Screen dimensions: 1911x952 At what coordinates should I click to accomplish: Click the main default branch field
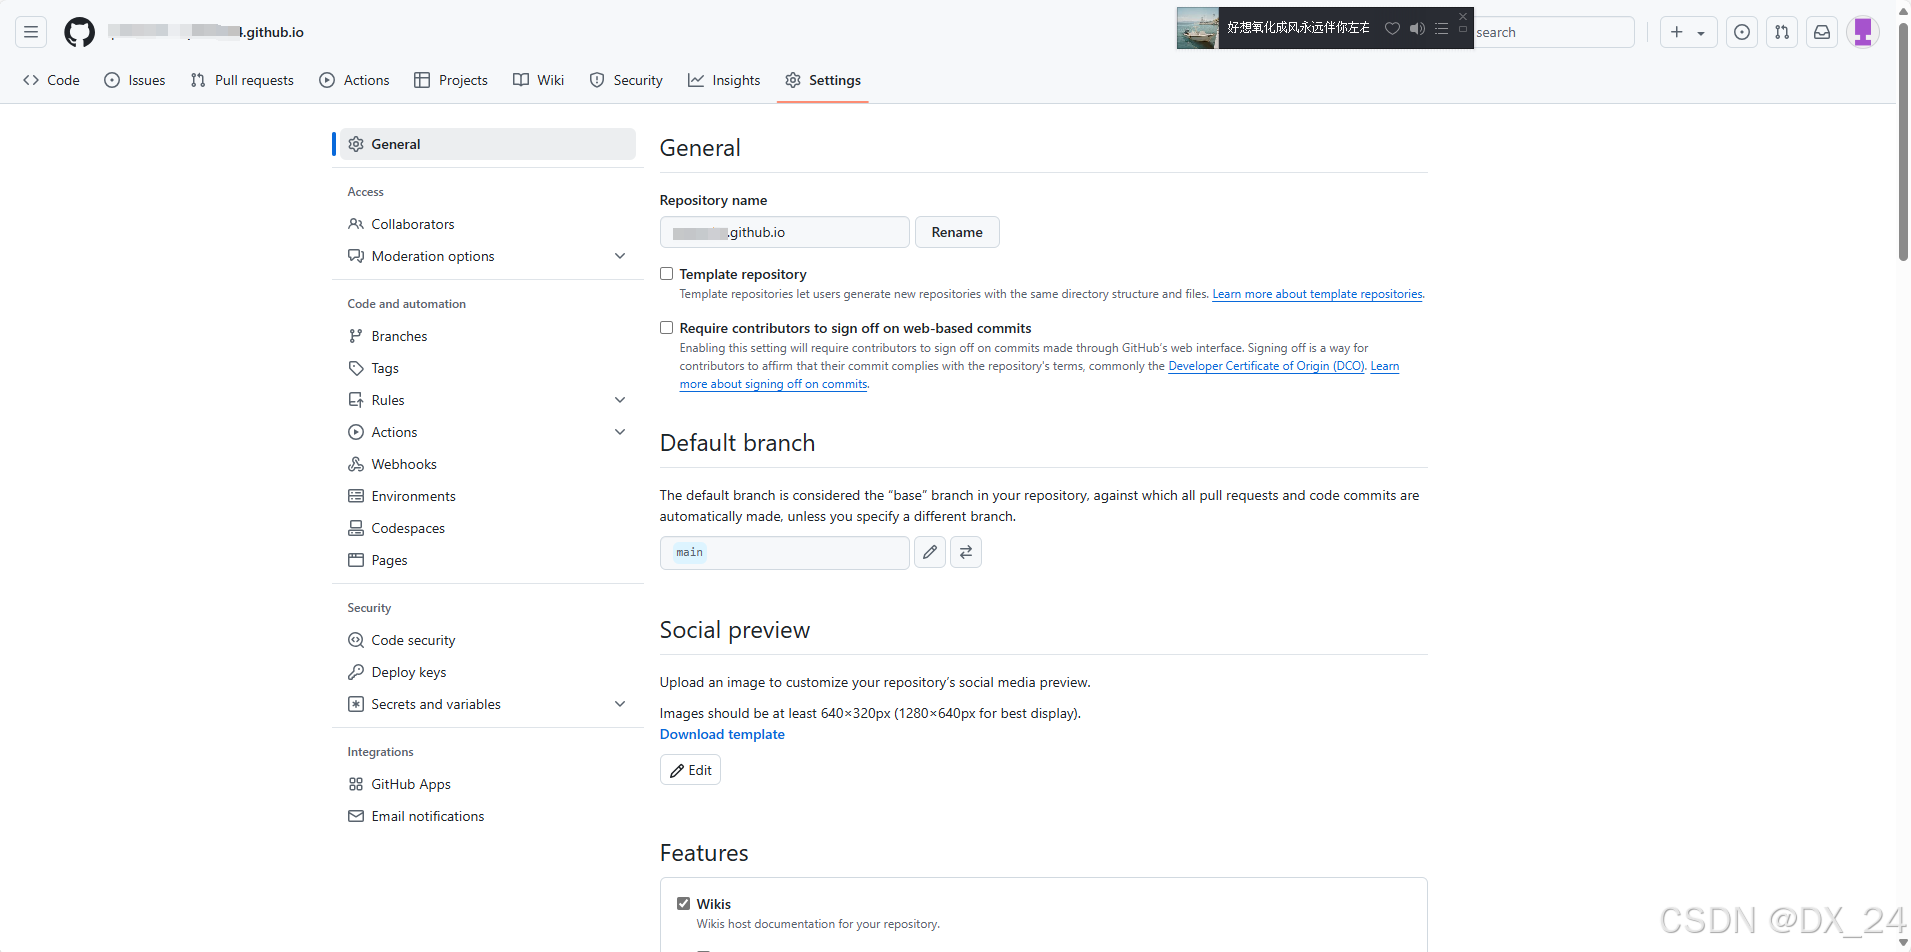click(x=784, y=552)
